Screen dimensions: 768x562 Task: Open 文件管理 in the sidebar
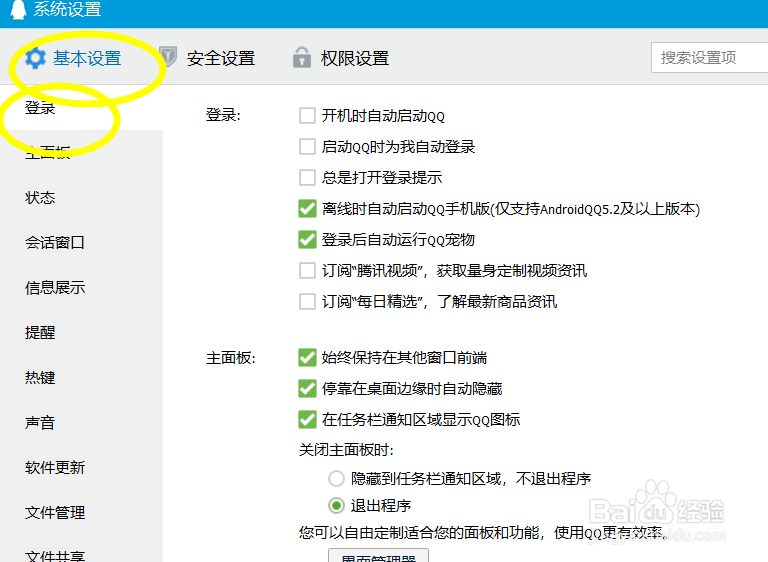[55, 513]
